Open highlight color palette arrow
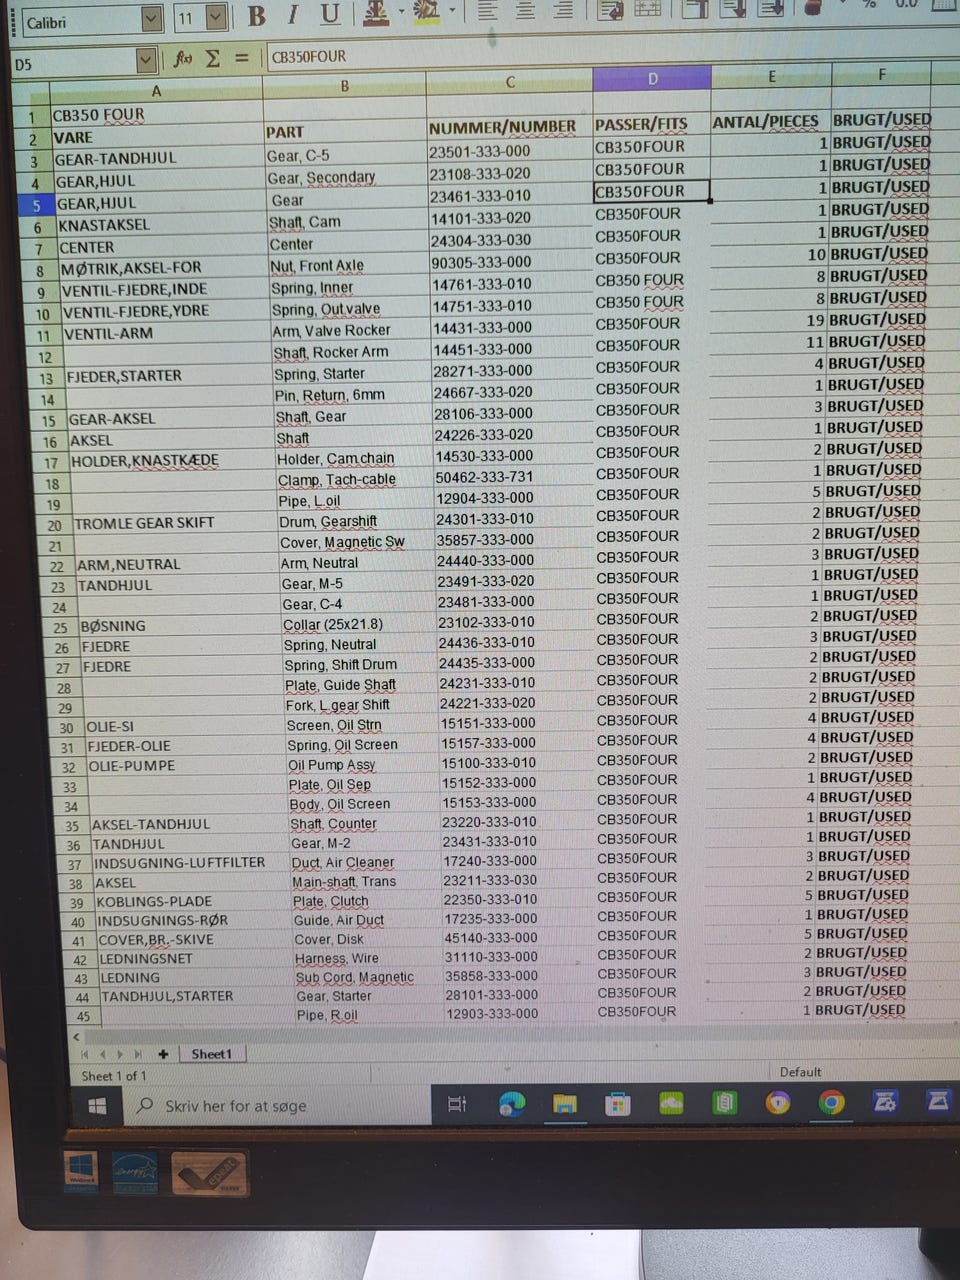Viewport: 960px width, 1280px height. pos(451,11)
